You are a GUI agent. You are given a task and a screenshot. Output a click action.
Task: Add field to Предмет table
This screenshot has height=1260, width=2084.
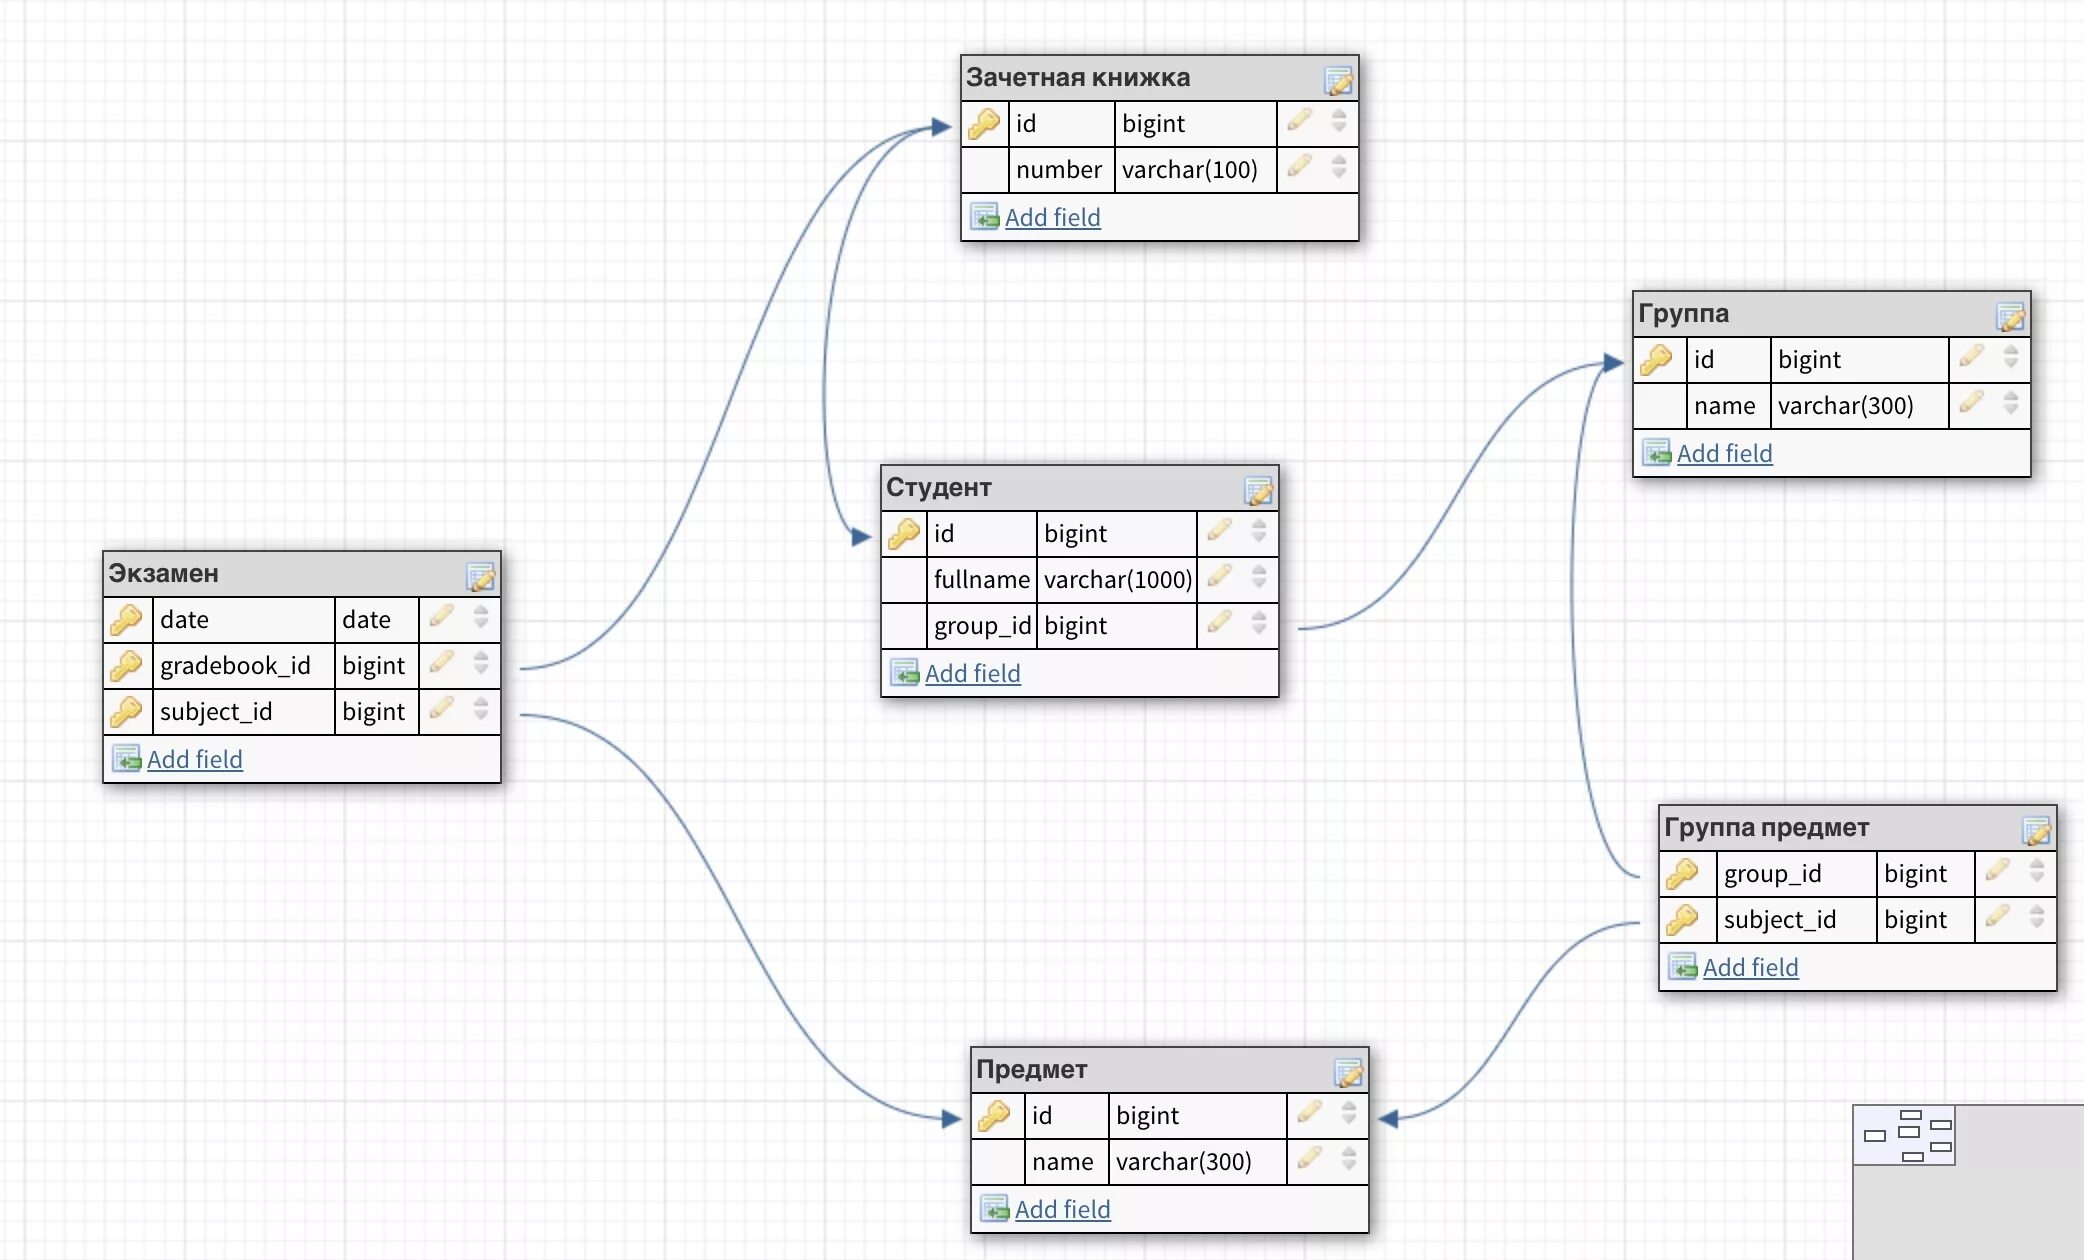coord(1062,1209)
